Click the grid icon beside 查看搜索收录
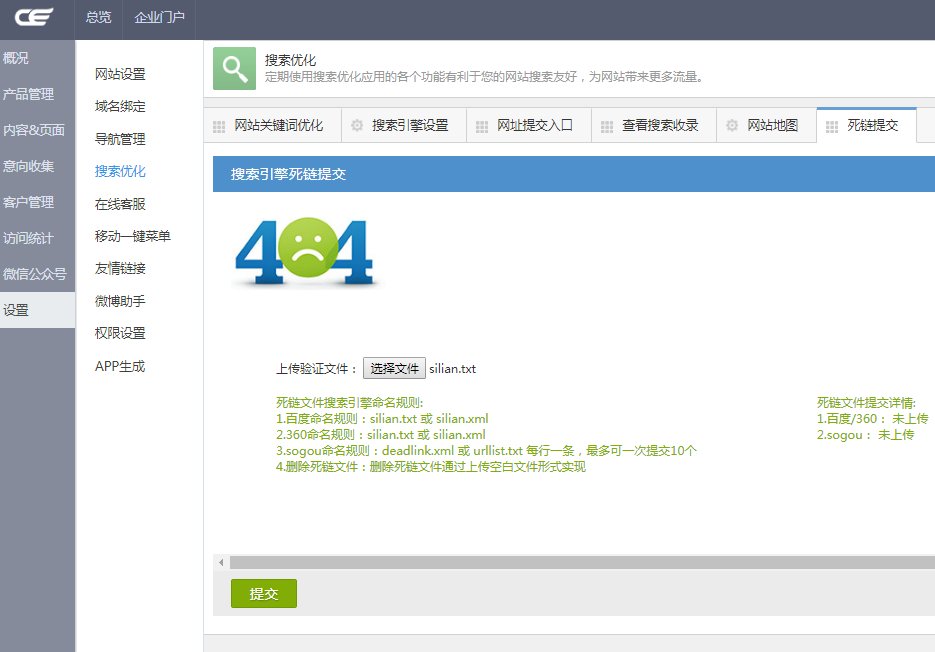935x652 pixels. pos(608,124)
